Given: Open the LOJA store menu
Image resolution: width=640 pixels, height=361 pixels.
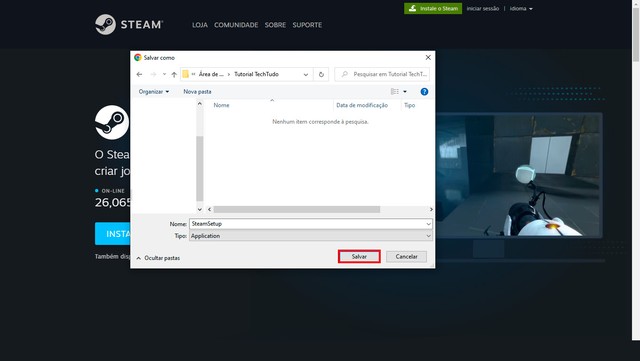Looking at the screenshot, I should (x=200, y=25).
